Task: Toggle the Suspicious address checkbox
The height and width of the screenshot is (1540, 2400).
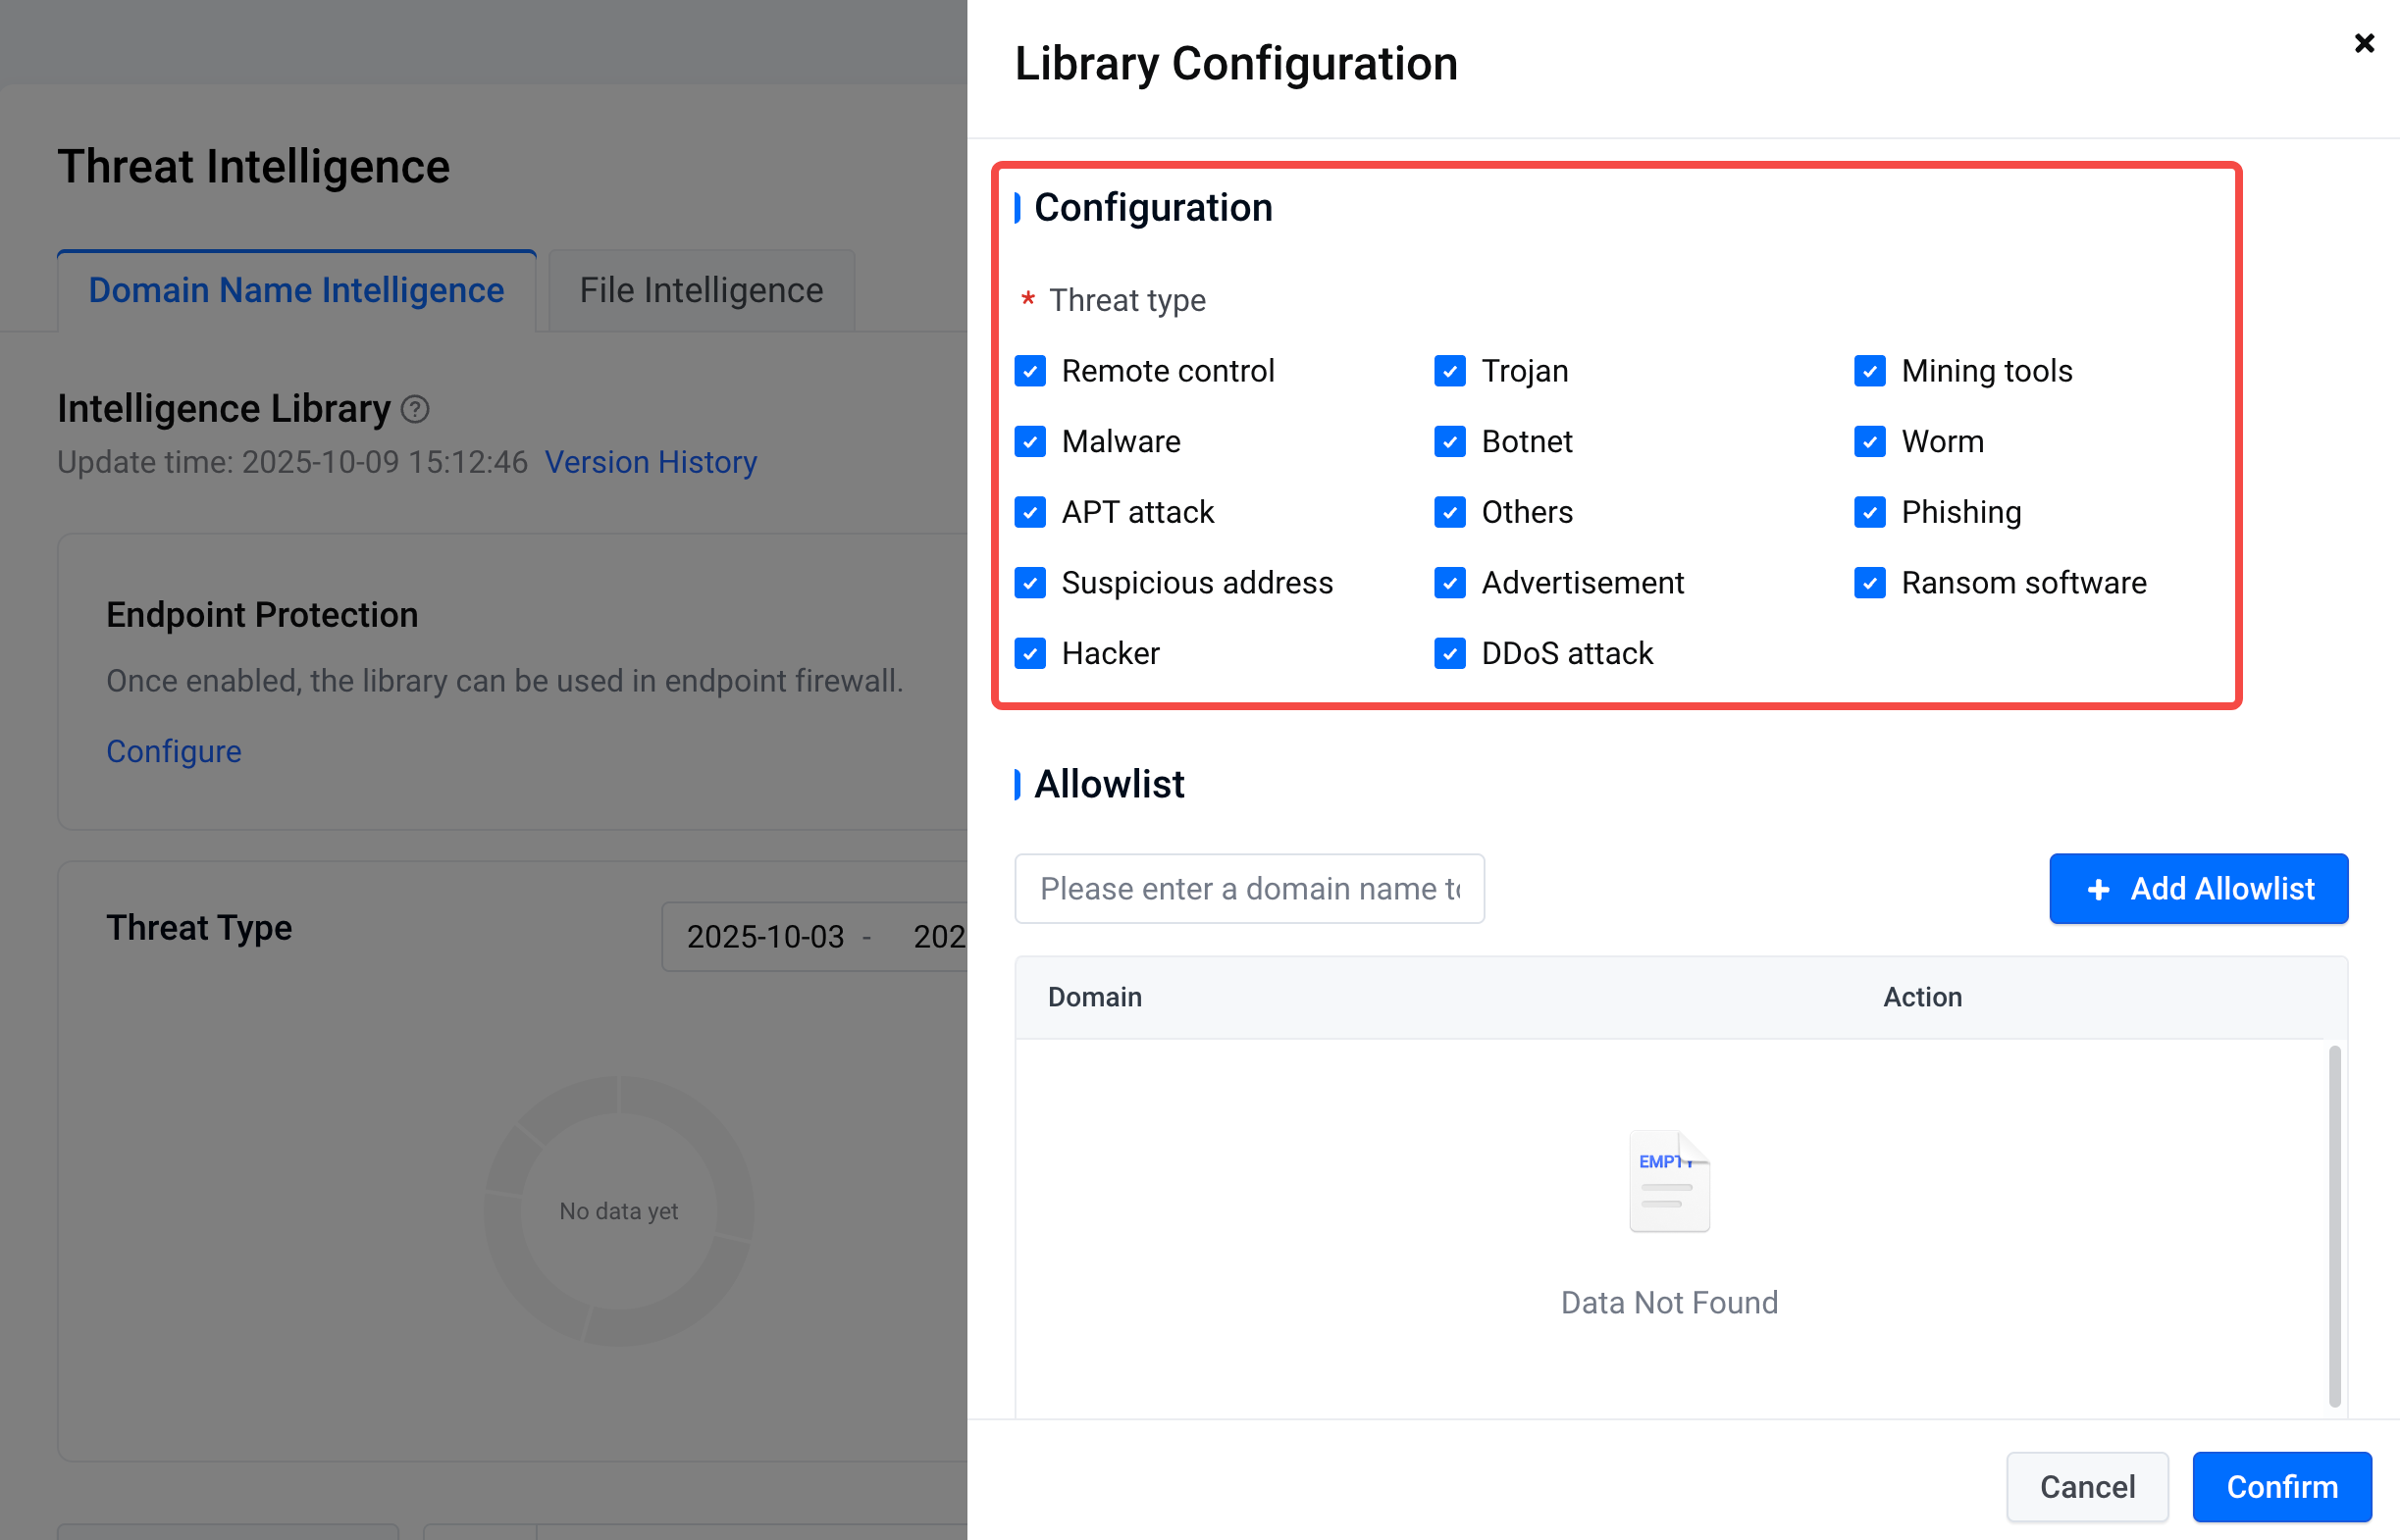Action: tap(1030, 583)
